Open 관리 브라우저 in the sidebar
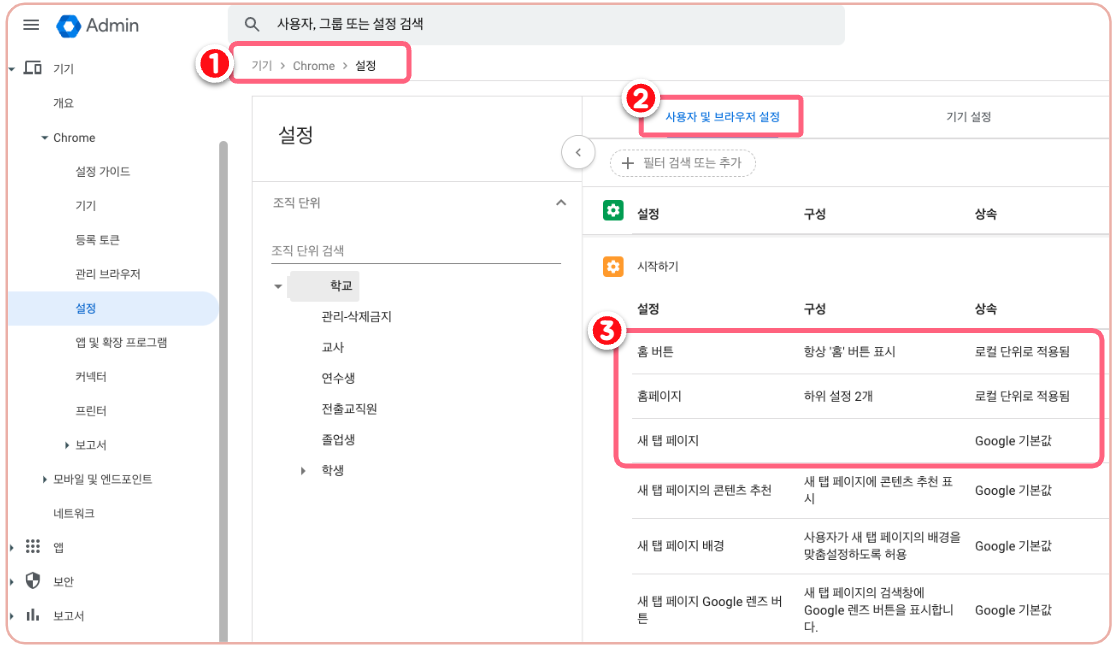1116x648 pixels. tap(108, 274)
